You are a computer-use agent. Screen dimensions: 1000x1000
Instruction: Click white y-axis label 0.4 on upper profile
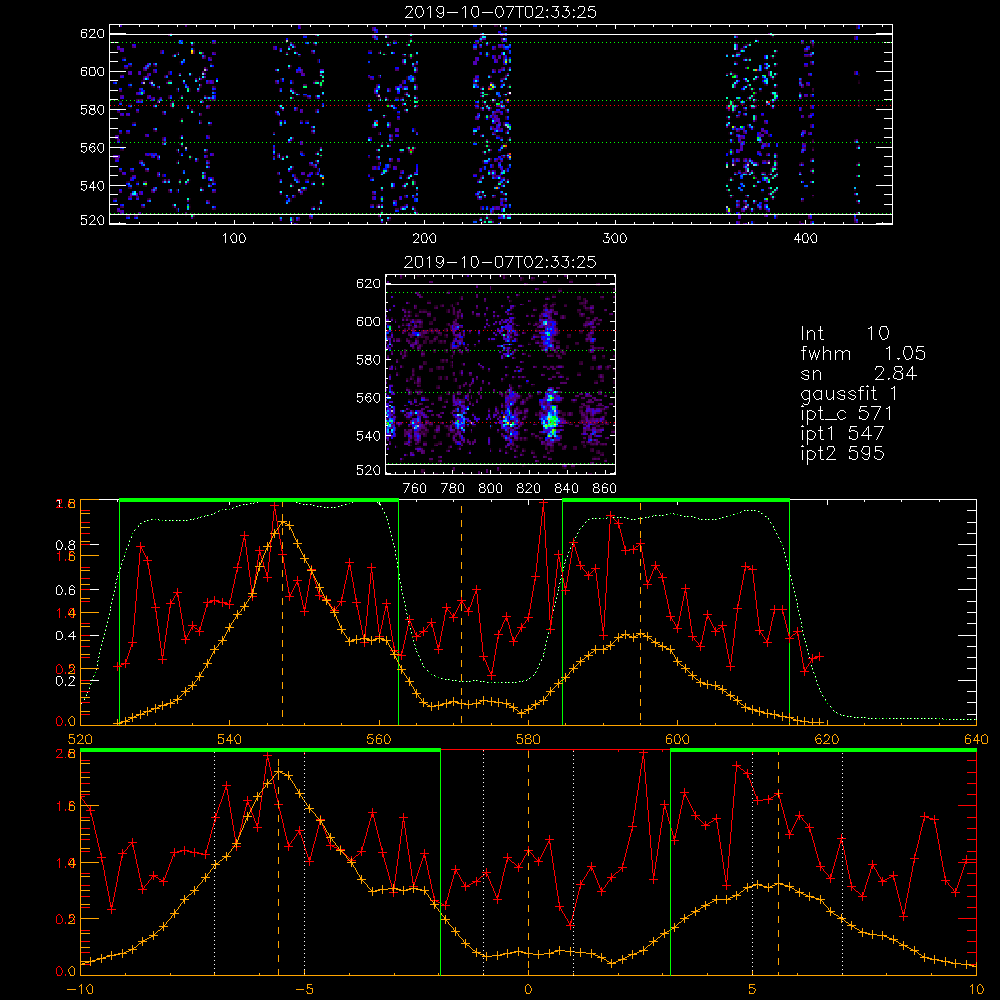pyautogui.click(x=64, y=635)
